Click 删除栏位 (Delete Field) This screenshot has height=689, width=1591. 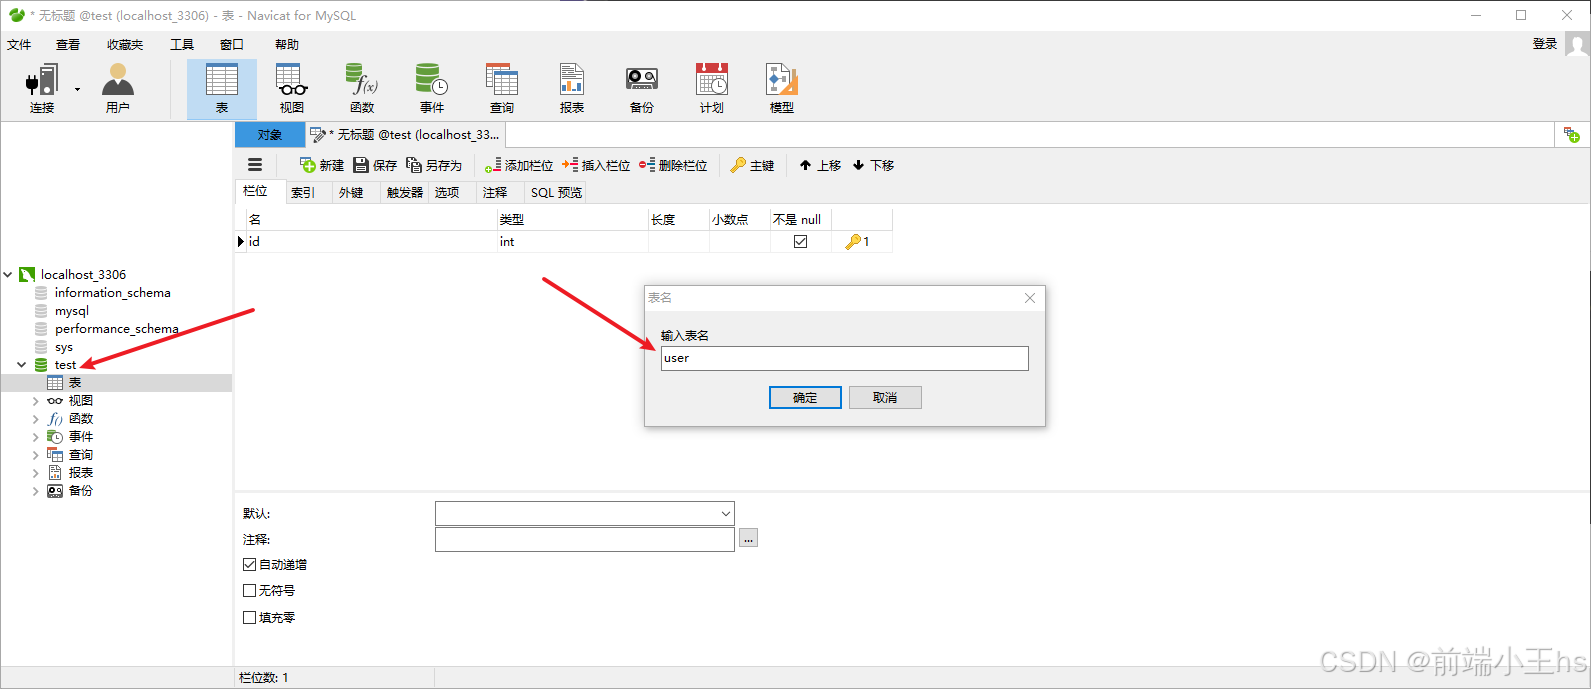(x=673, y=165)
